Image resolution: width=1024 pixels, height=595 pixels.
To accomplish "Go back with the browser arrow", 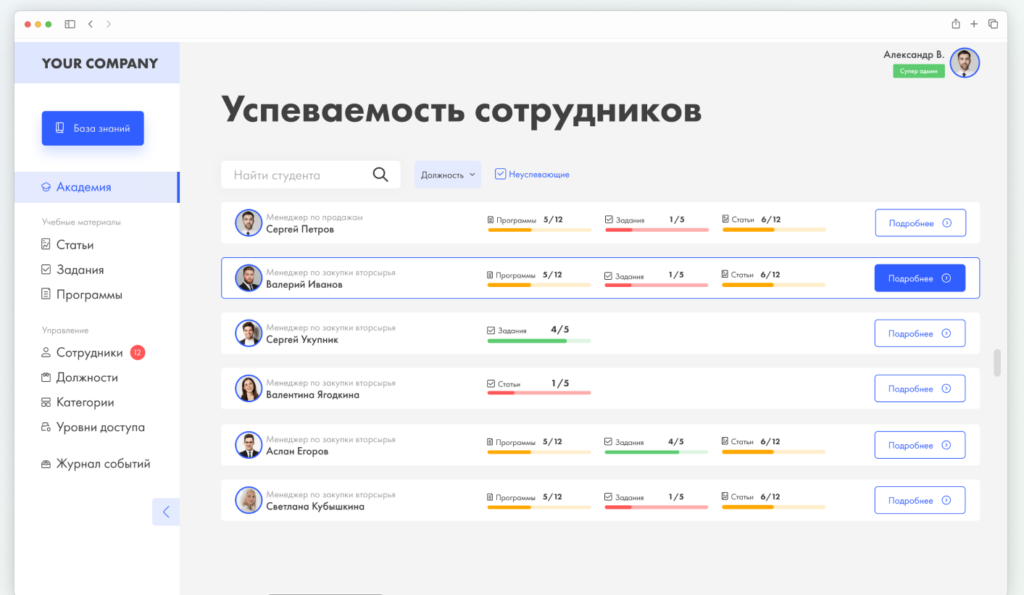I will (x=91, y=24).
